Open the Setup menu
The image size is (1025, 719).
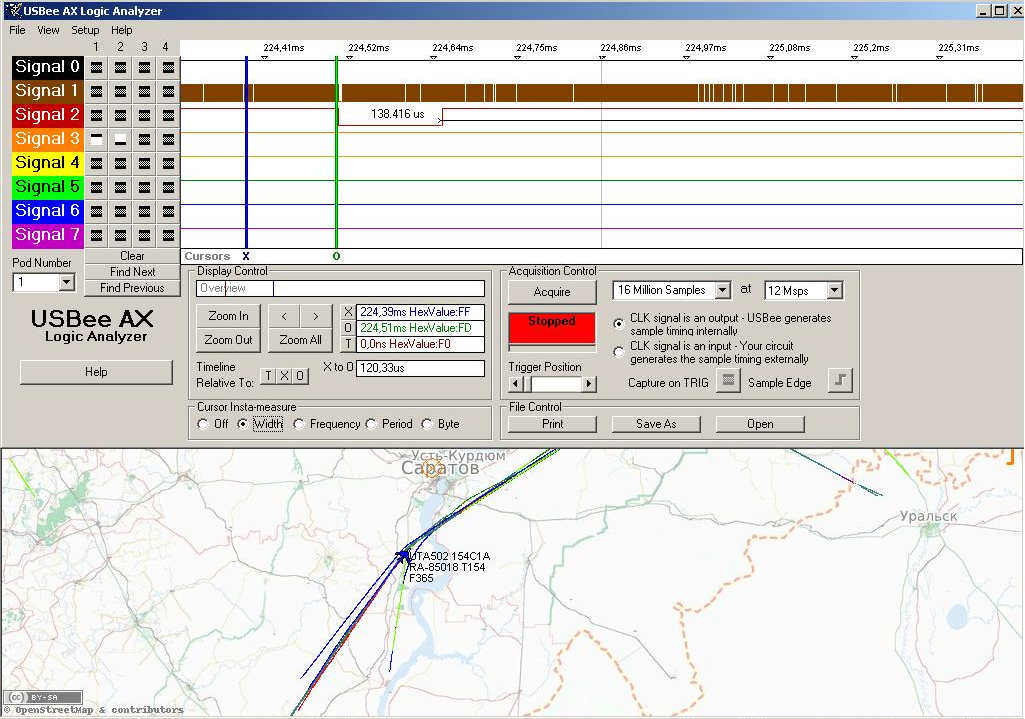tap(85, 30)
